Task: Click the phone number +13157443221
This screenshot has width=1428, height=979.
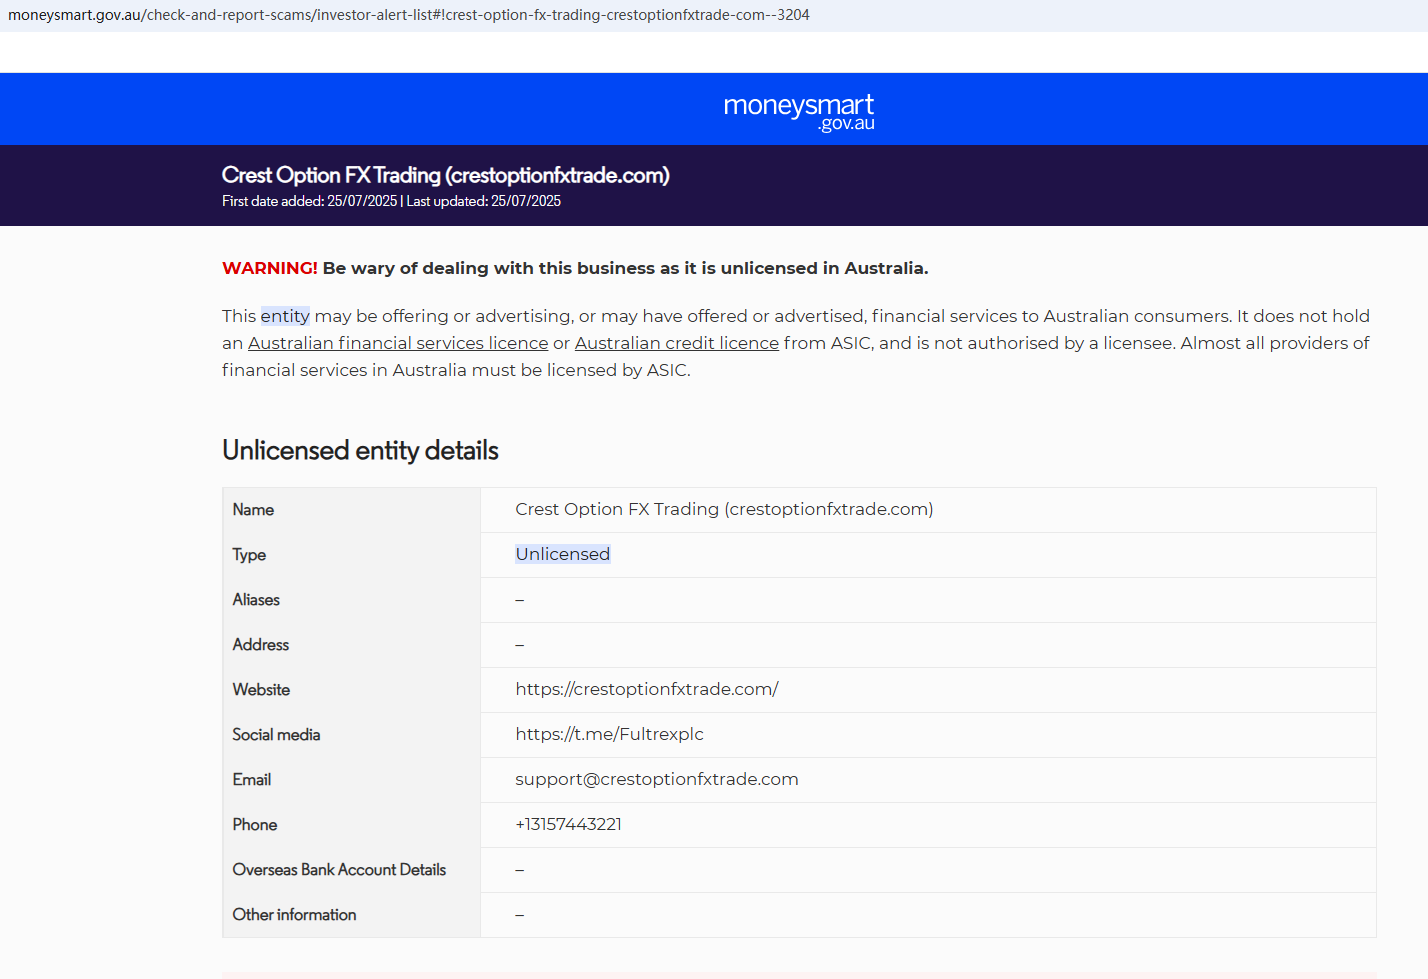Action: (x=569, y=824)
